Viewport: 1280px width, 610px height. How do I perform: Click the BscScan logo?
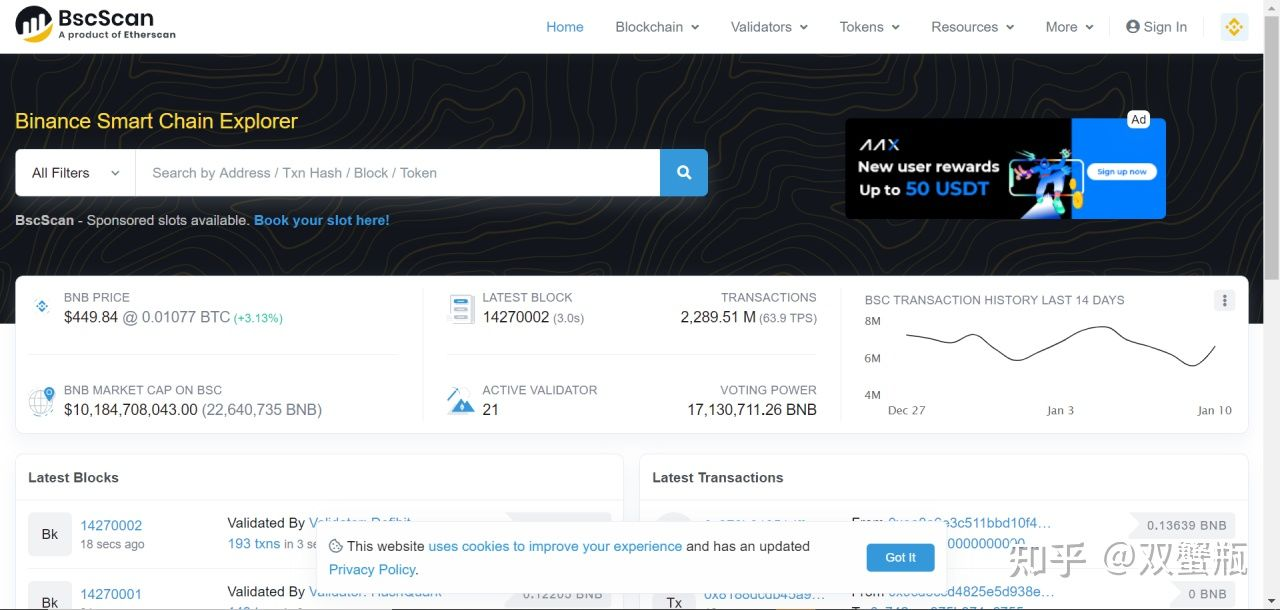[96, 25]
